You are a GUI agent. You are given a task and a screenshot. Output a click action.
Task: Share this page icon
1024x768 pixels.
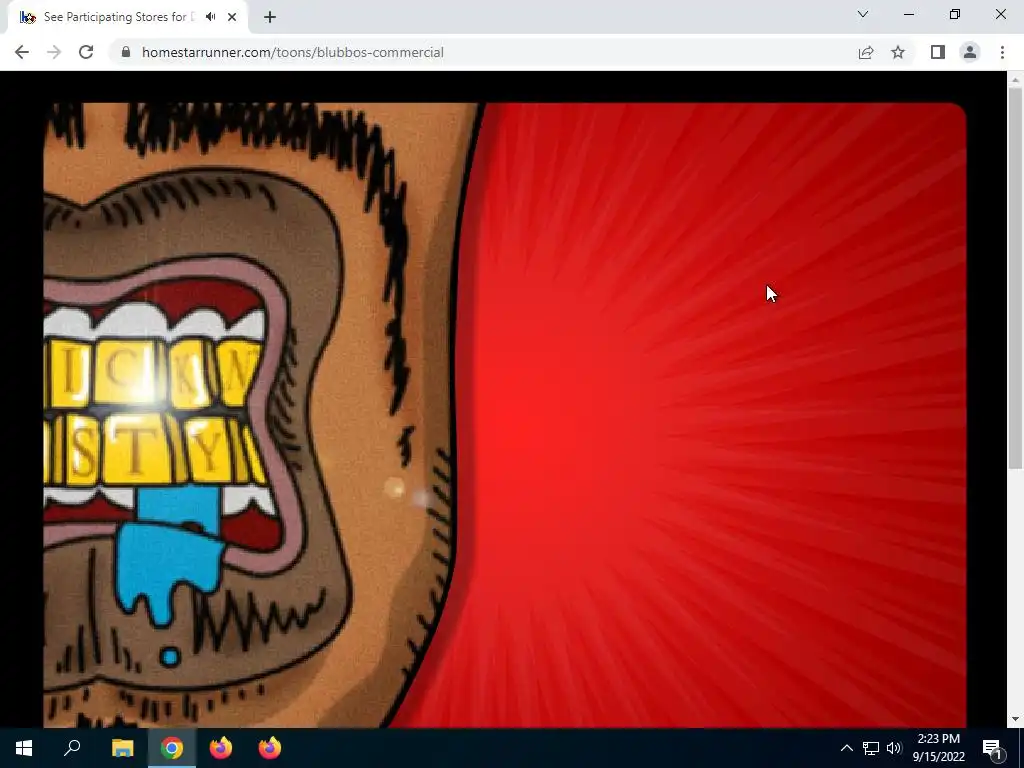pyautogui.click(x=866, y=52)
